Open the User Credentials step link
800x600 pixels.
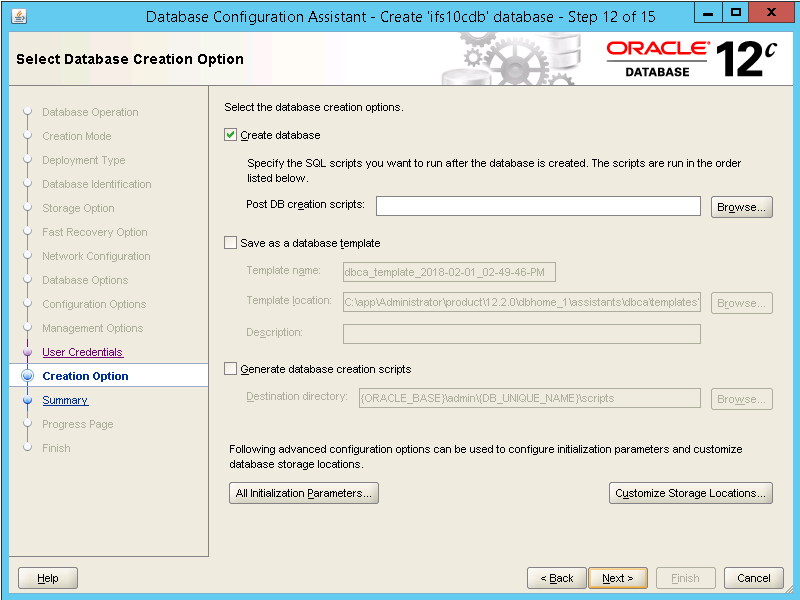(82, 352)
